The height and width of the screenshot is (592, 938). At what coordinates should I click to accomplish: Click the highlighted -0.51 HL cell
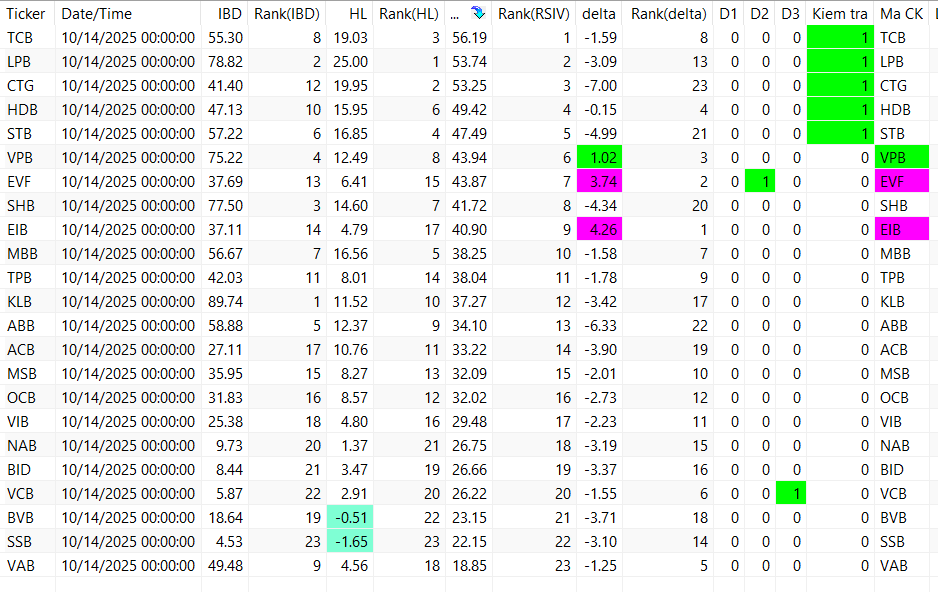coord(350,517)
